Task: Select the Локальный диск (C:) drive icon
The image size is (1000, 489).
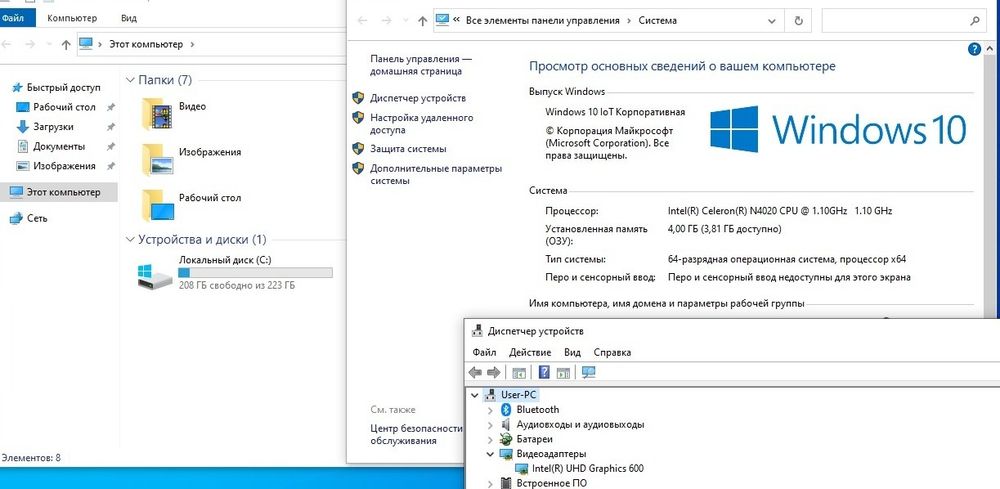Action: point(155,277)
